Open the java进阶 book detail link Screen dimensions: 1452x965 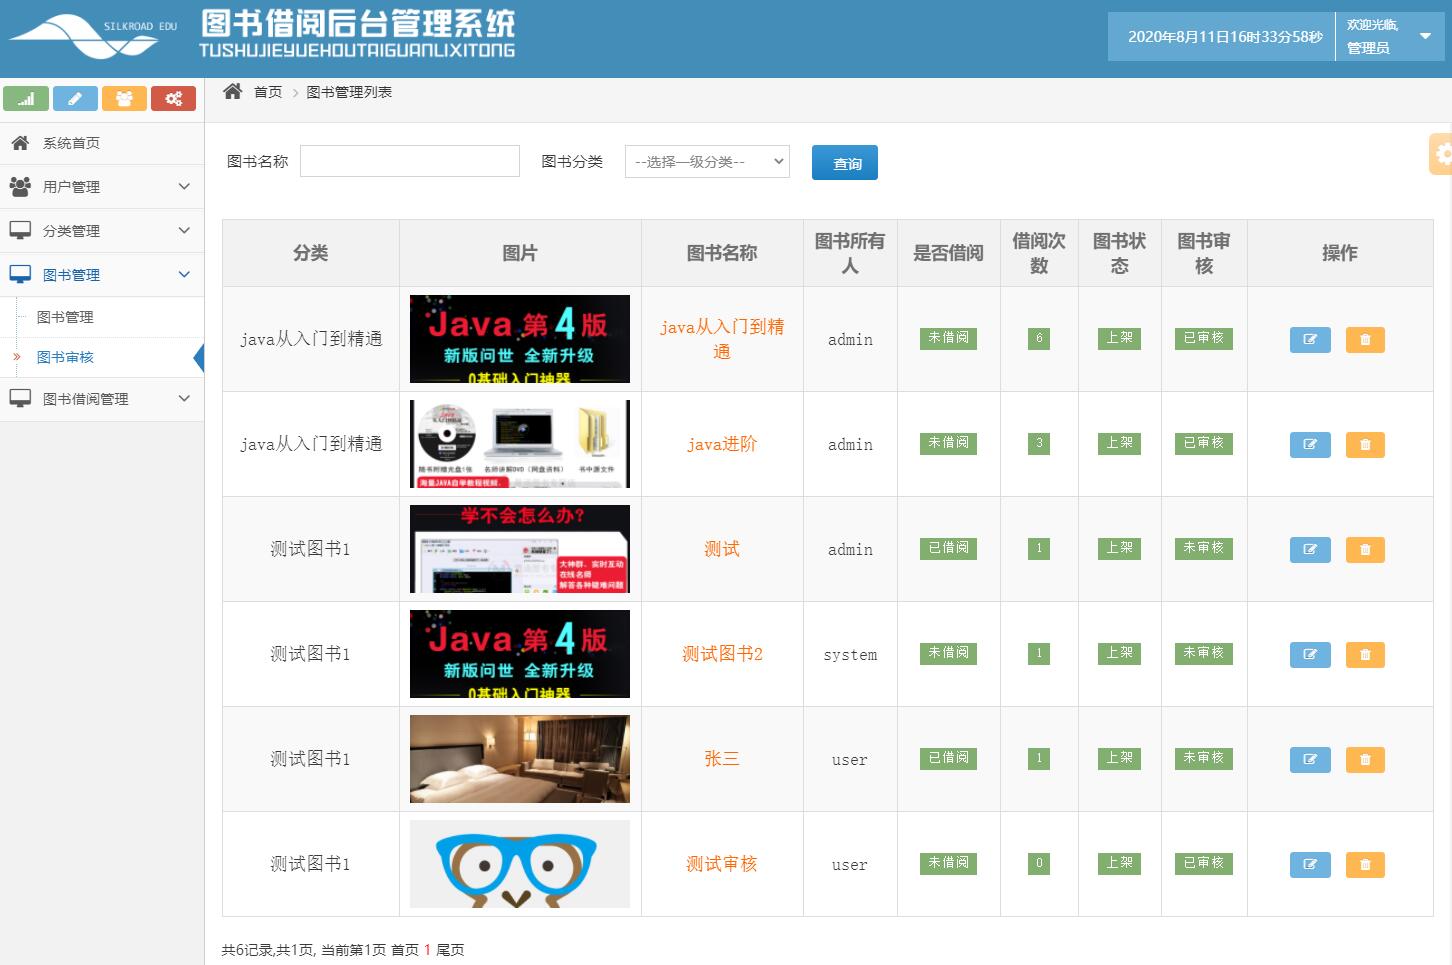click(x=722, y=443)
